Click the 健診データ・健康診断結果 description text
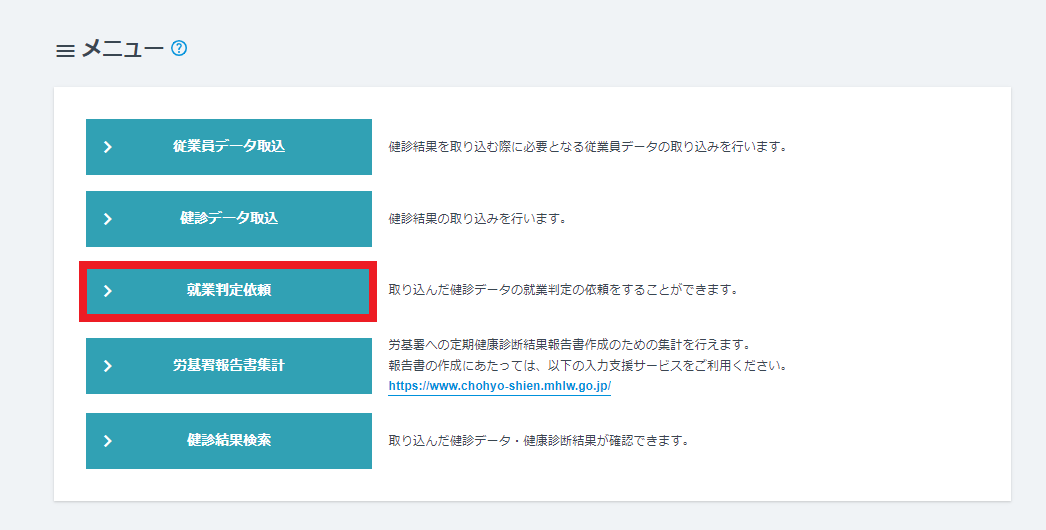Screen dimensions: 1046x530 tap(539, 441)
